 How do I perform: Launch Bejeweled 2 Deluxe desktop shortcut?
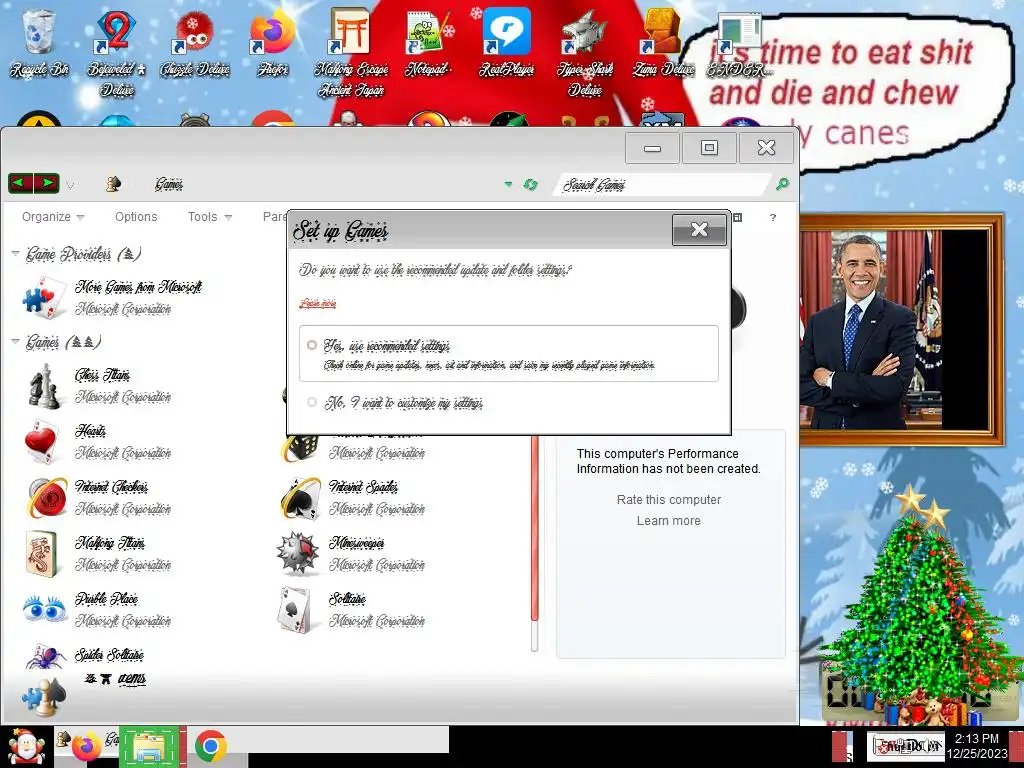pos(116,52)
